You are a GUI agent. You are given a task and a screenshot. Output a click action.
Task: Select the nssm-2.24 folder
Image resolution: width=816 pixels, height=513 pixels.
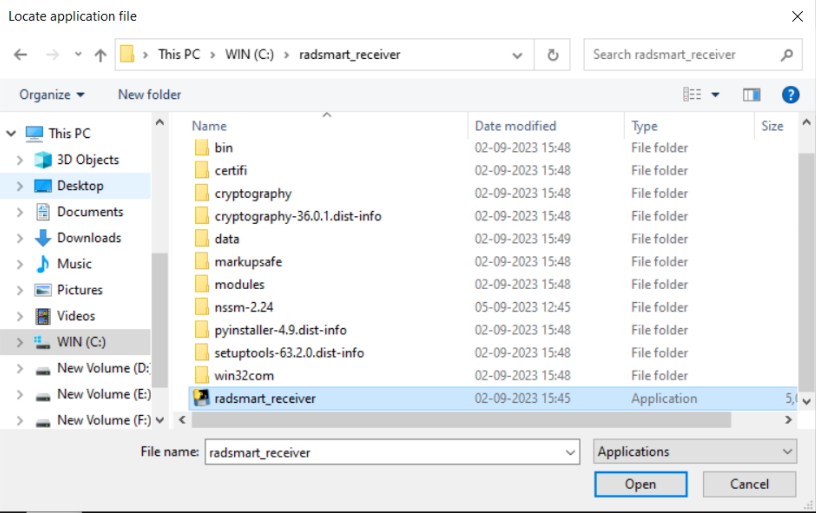click(244, 307)
